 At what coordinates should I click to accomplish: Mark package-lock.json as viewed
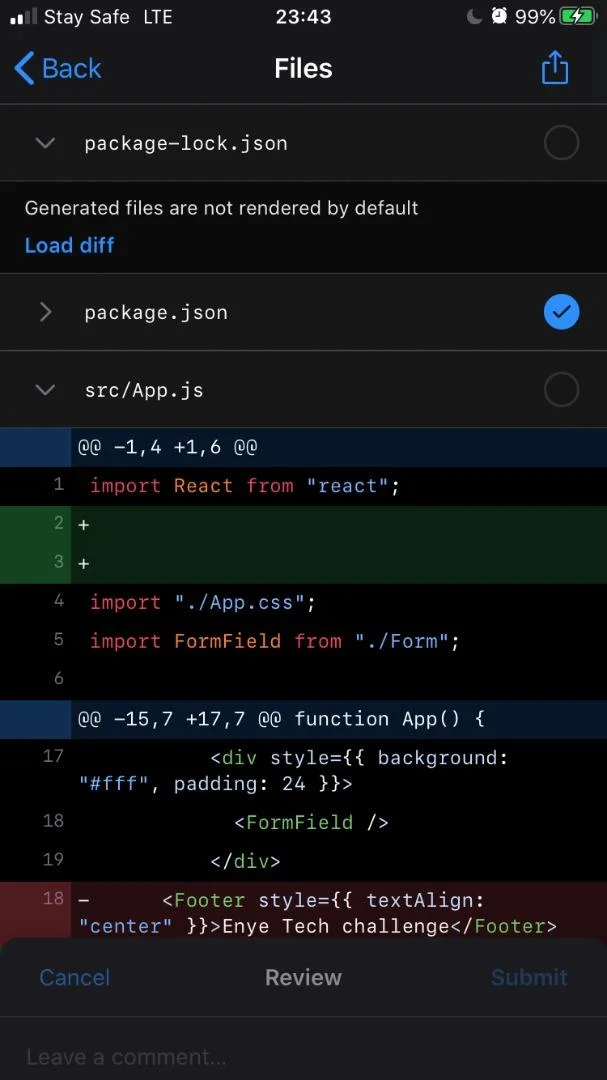pyautogui.click(x=561, y=143)
